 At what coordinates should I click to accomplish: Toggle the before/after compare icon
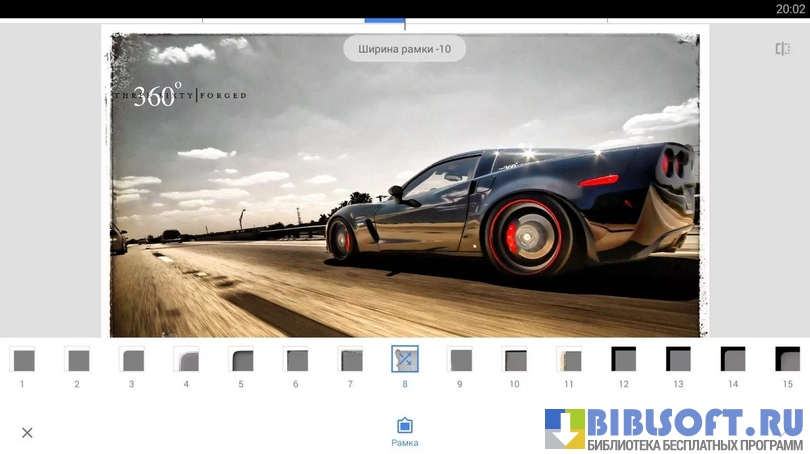click(782, 49)
